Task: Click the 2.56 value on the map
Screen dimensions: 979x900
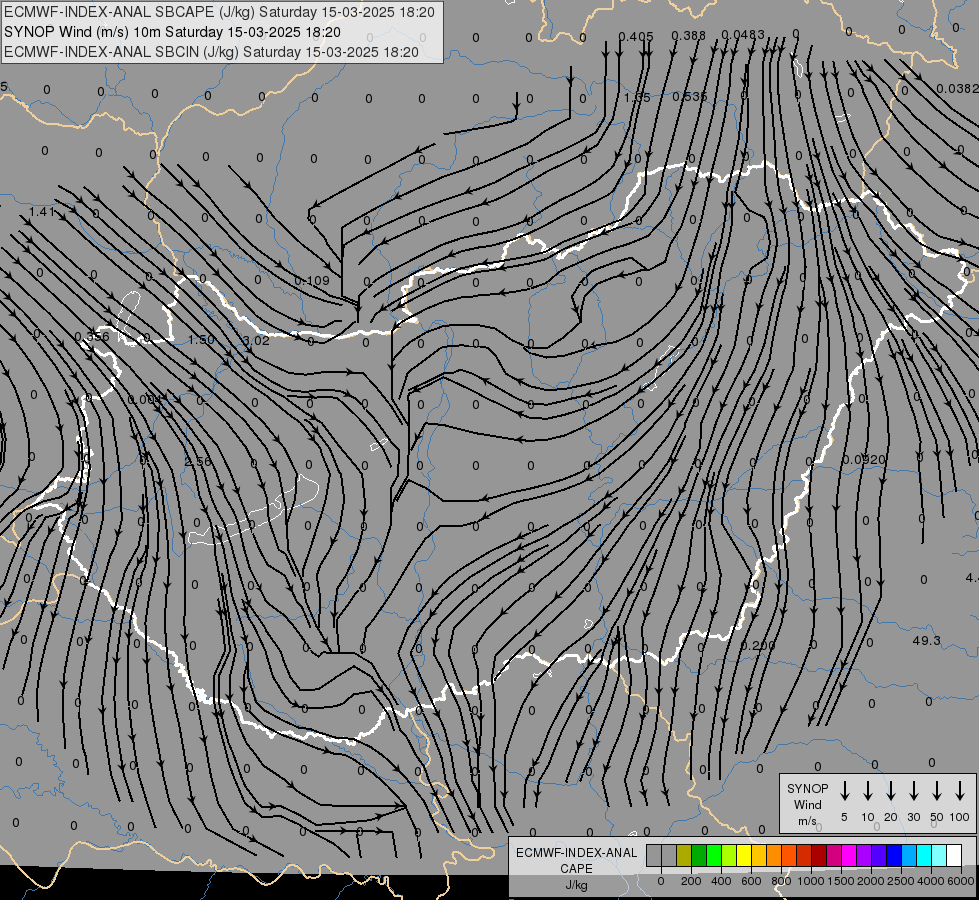Action: [x=199, y=462]
